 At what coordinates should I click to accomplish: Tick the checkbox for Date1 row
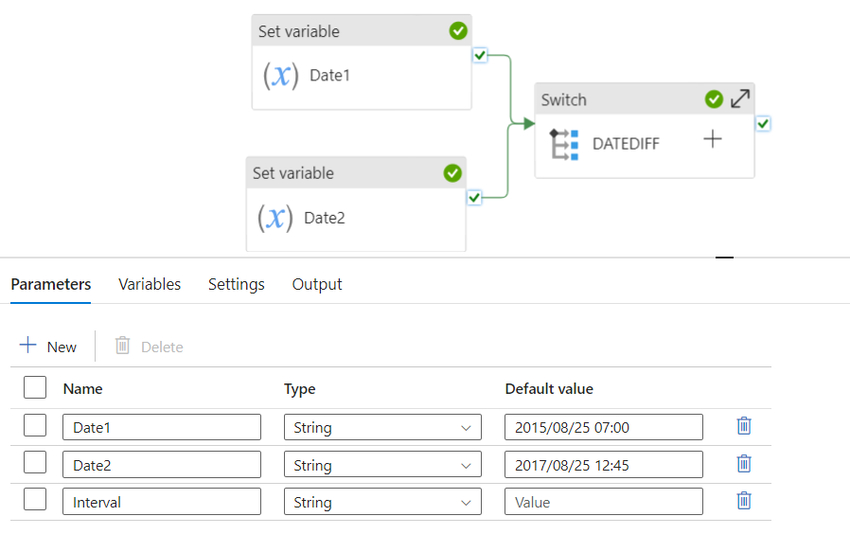coord(35,426)
